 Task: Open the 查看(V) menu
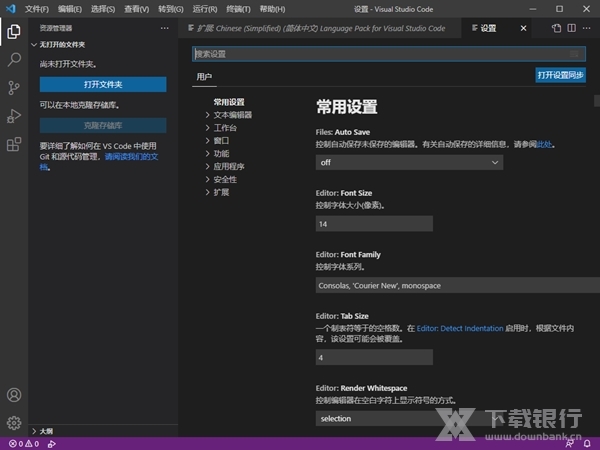coord(137,9)
